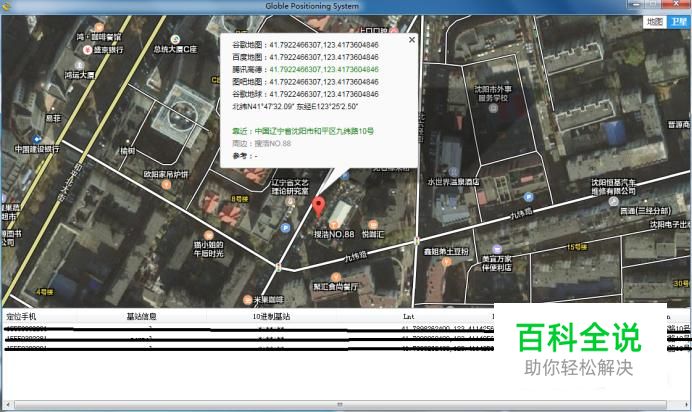Viewport: 692px width, 412px height.
Task: Click the scrollbar right arrow button
Action: click(685, 405)
